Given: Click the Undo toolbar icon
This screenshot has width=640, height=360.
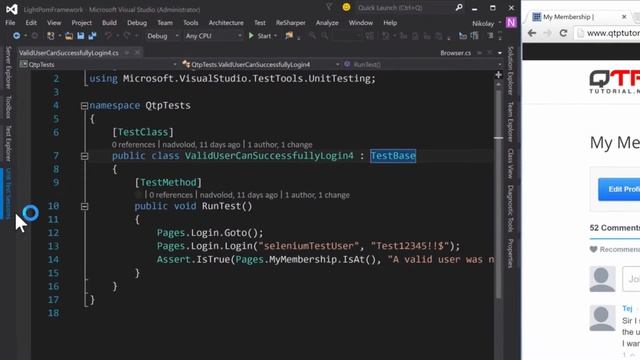Looking at the screenshot, I should (108, 36).
